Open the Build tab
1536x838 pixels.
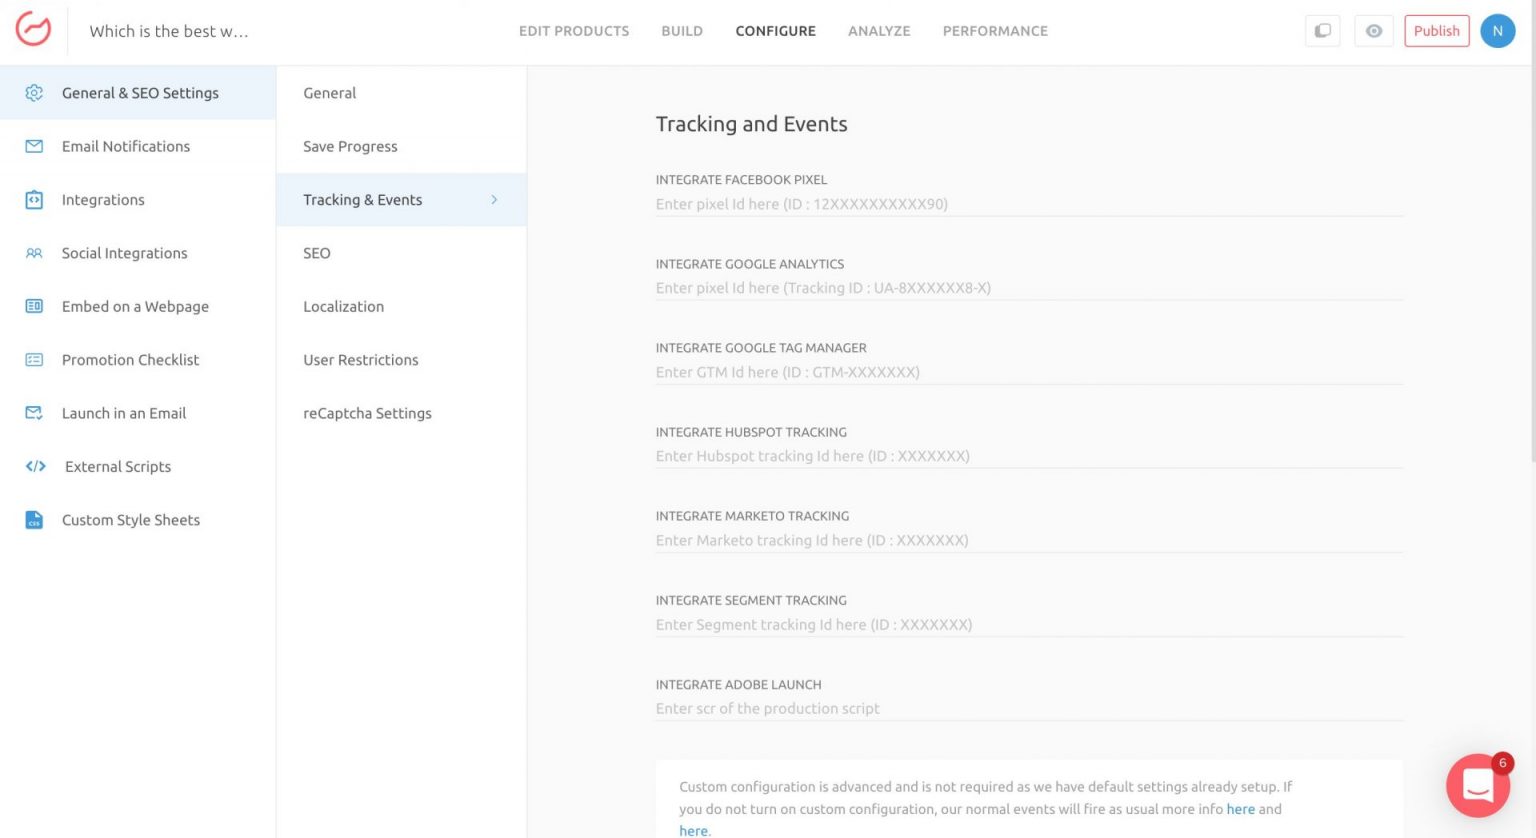tap(681, 31)
